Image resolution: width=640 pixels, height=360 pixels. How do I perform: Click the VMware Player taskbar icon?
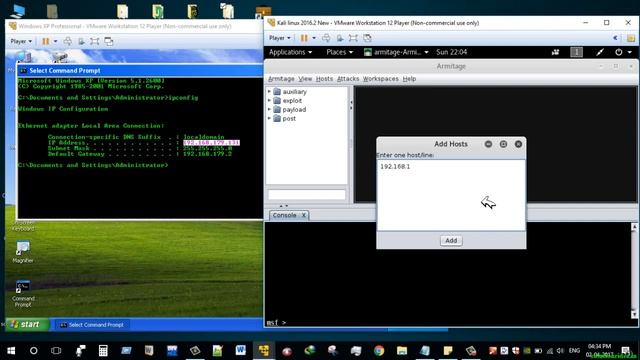264,351
